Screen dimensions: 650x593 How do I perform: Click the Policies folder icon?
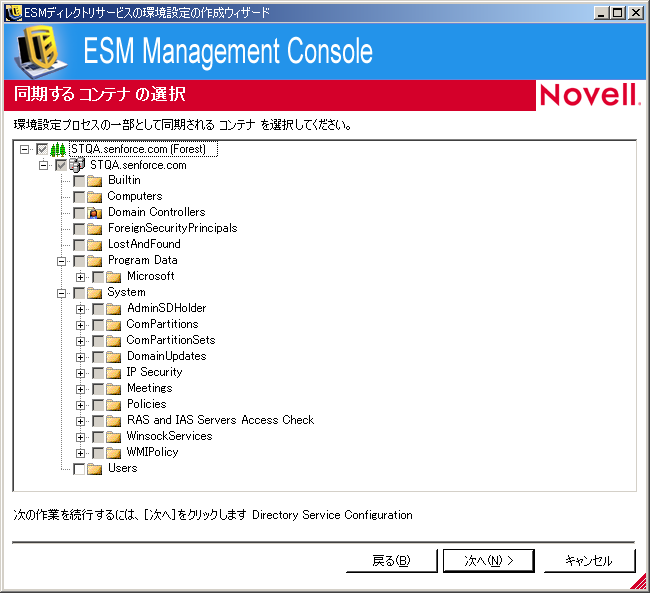[114, 405]
